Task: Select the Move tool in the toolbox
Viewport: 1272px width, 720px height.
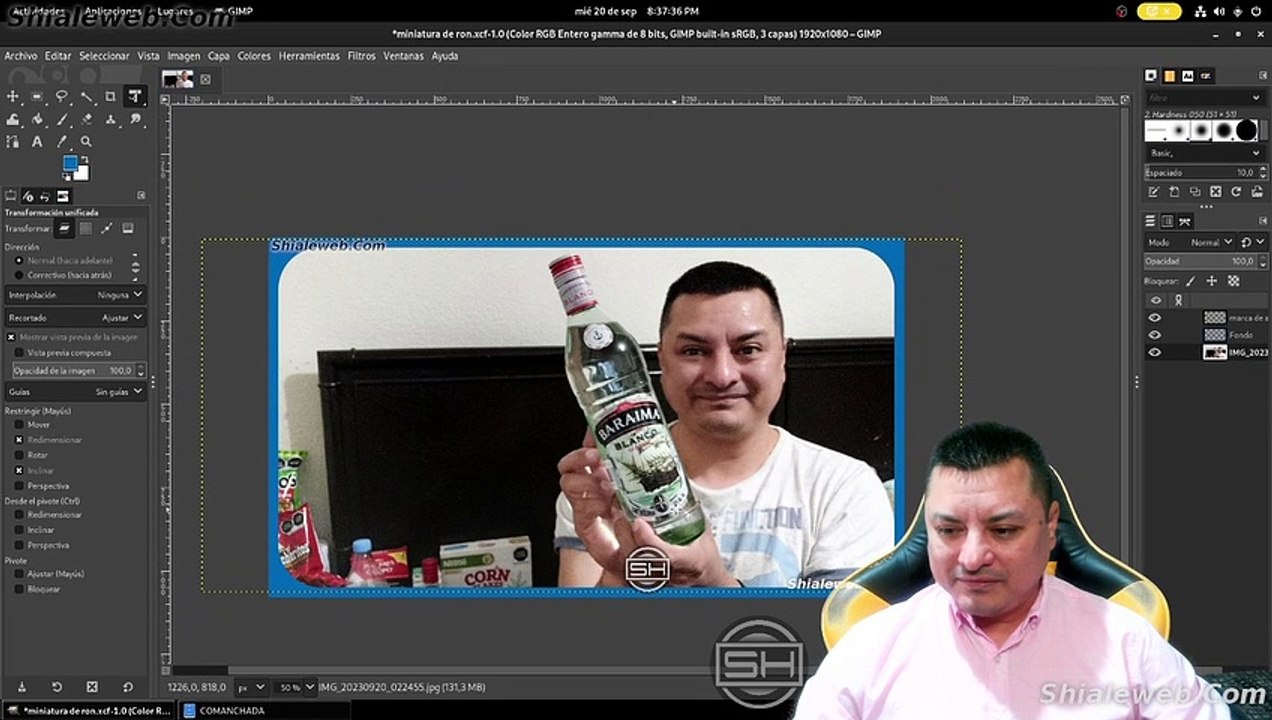Action: point(13,97)
